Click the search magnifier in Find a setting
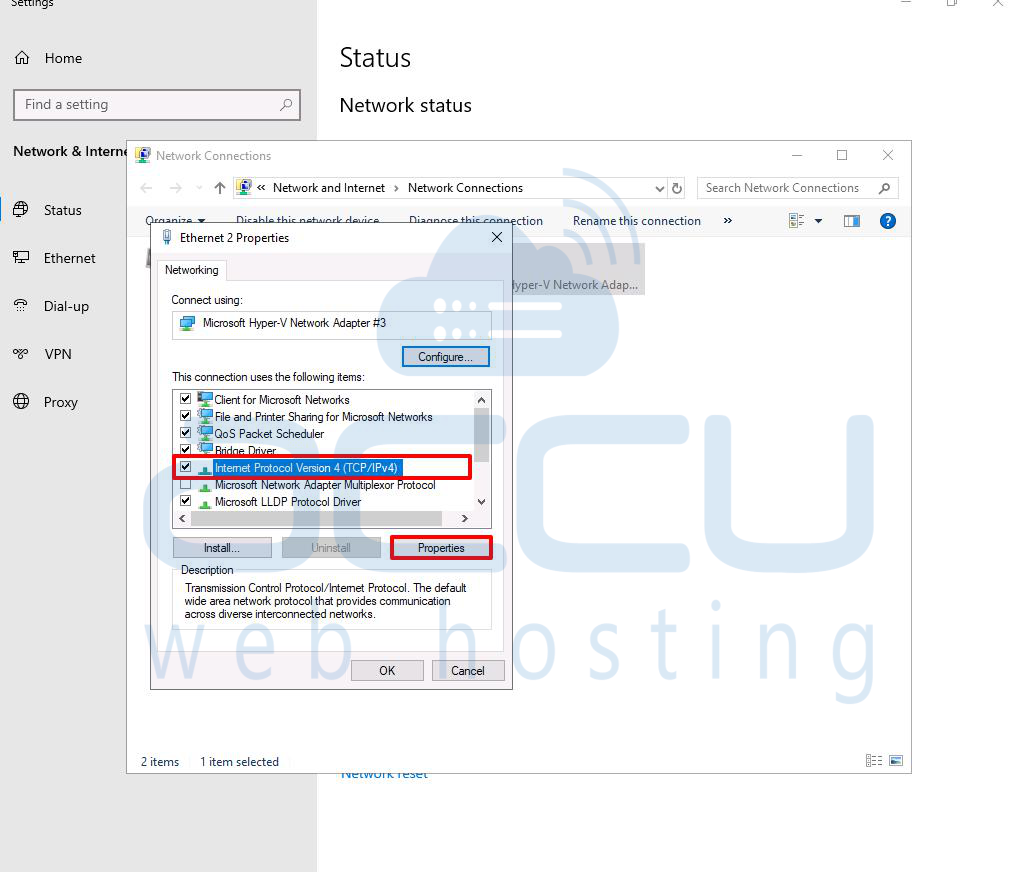This screenshot has height=872, width=1015. tap(285, 105)
